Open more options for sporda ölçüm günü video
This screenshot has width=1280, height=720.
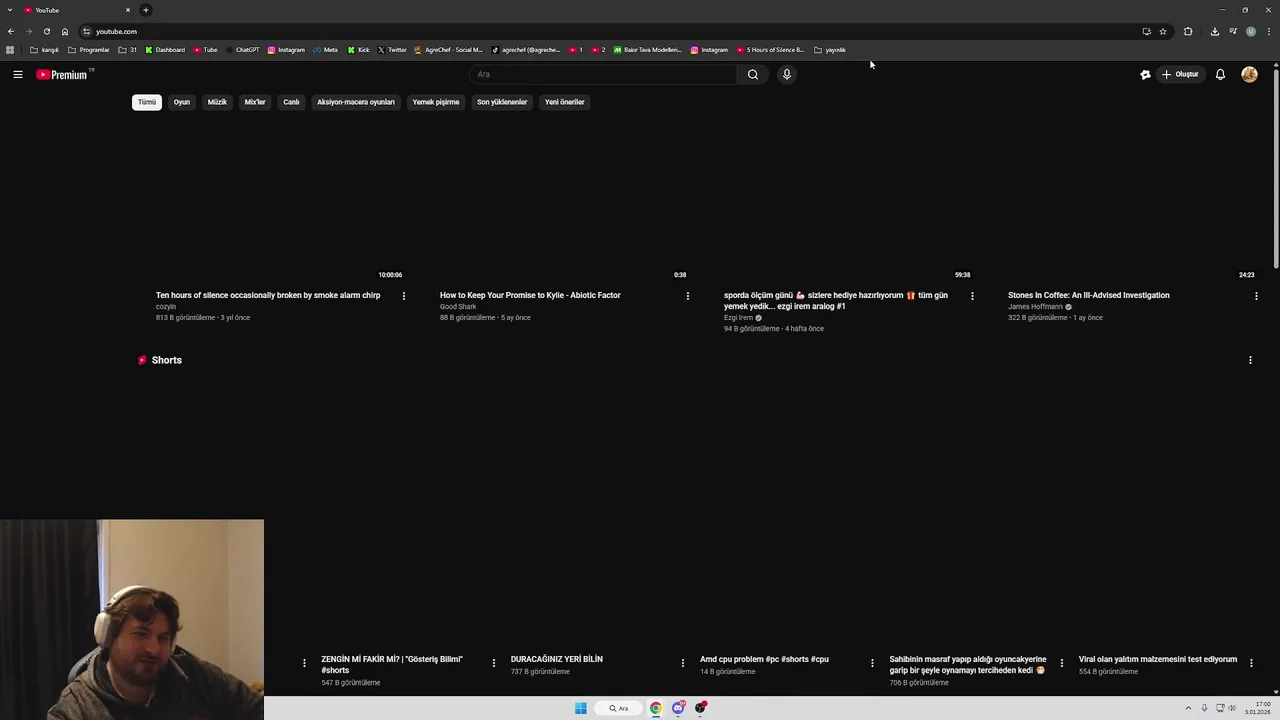click(972, 296)
